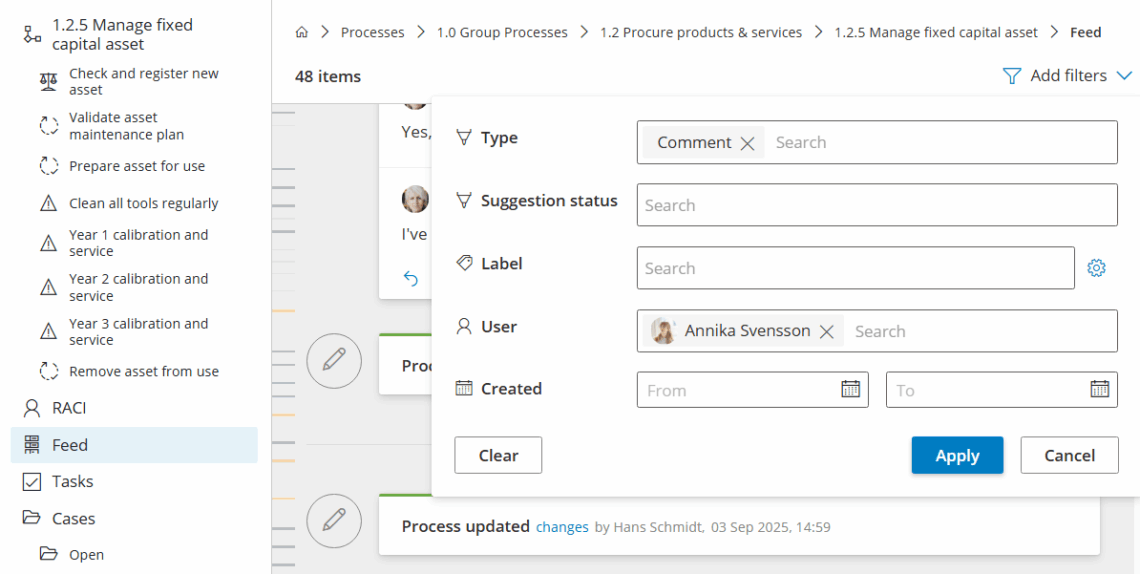Open the Tasks section in sidebar
The height and width of the screenshot is (574, 1140).
pyautogui.click(x=72, y=482)
